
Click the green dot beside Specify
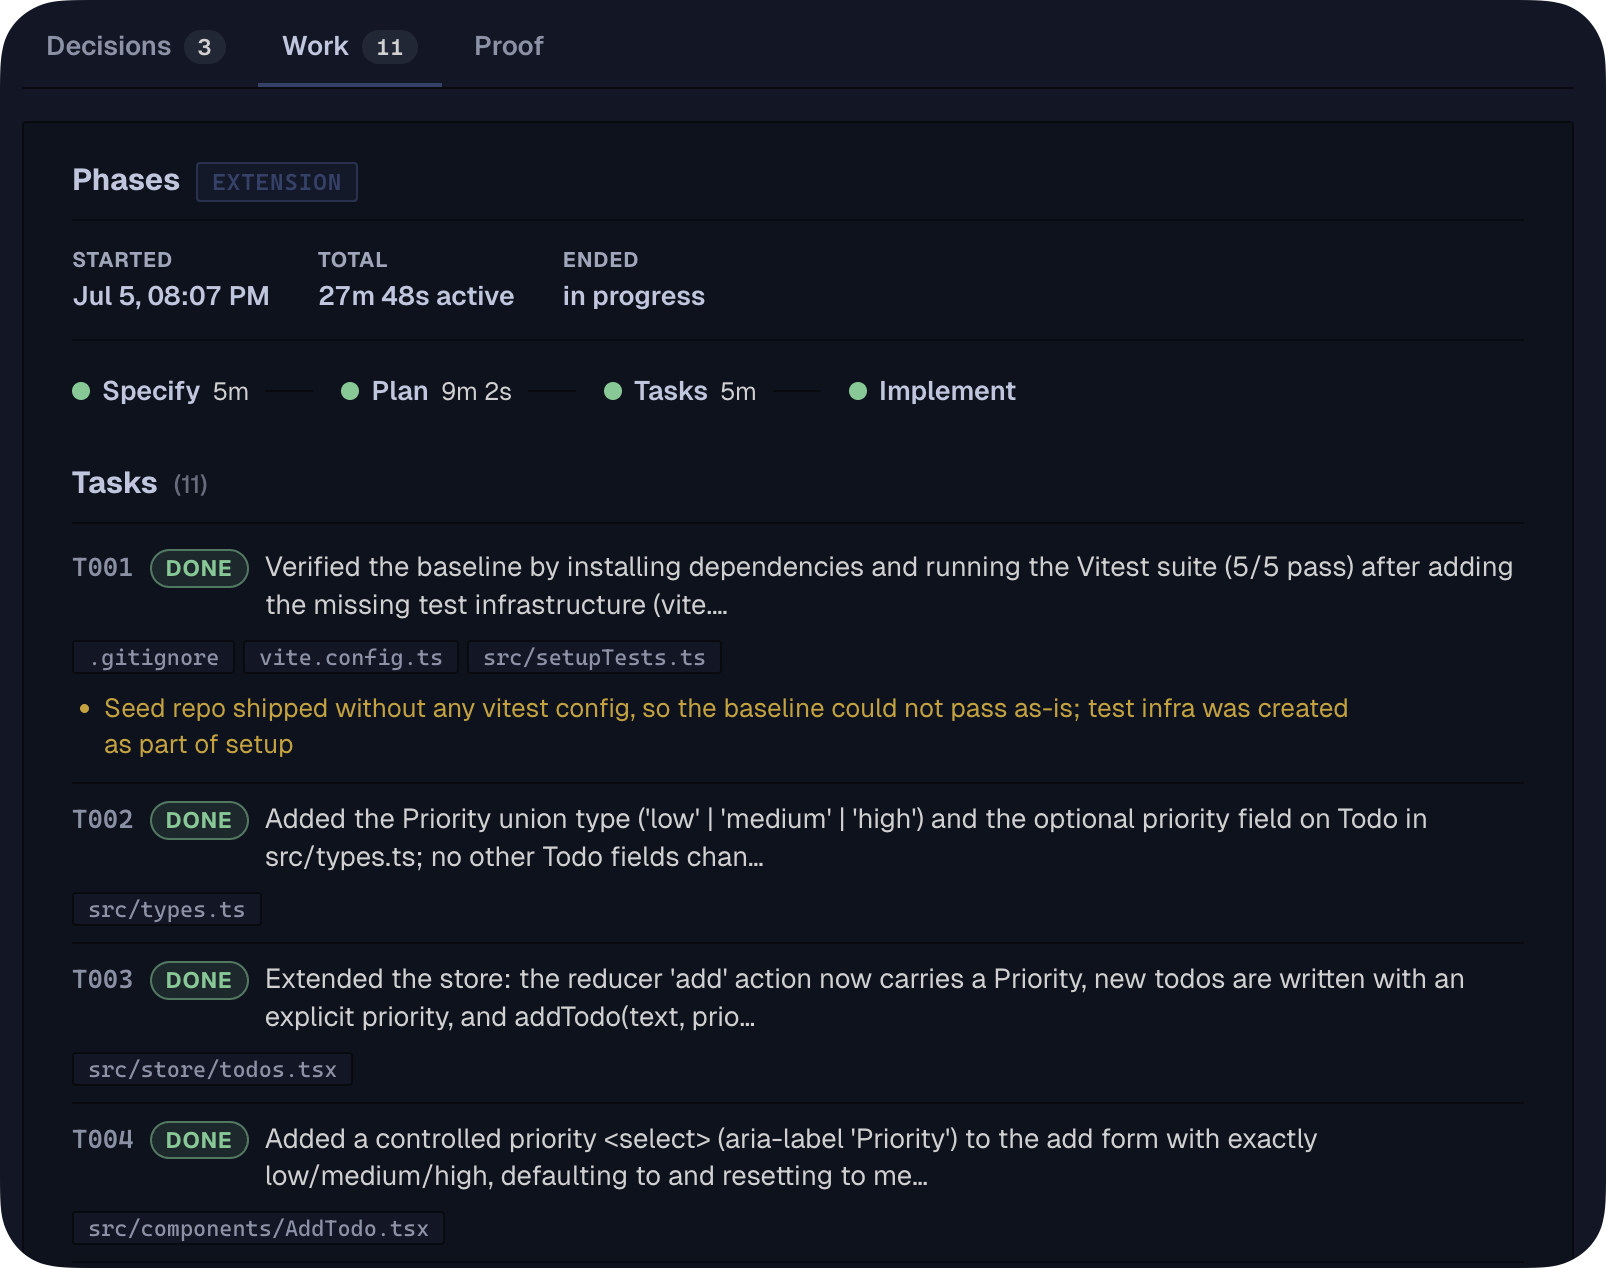[x=82, y=391]
